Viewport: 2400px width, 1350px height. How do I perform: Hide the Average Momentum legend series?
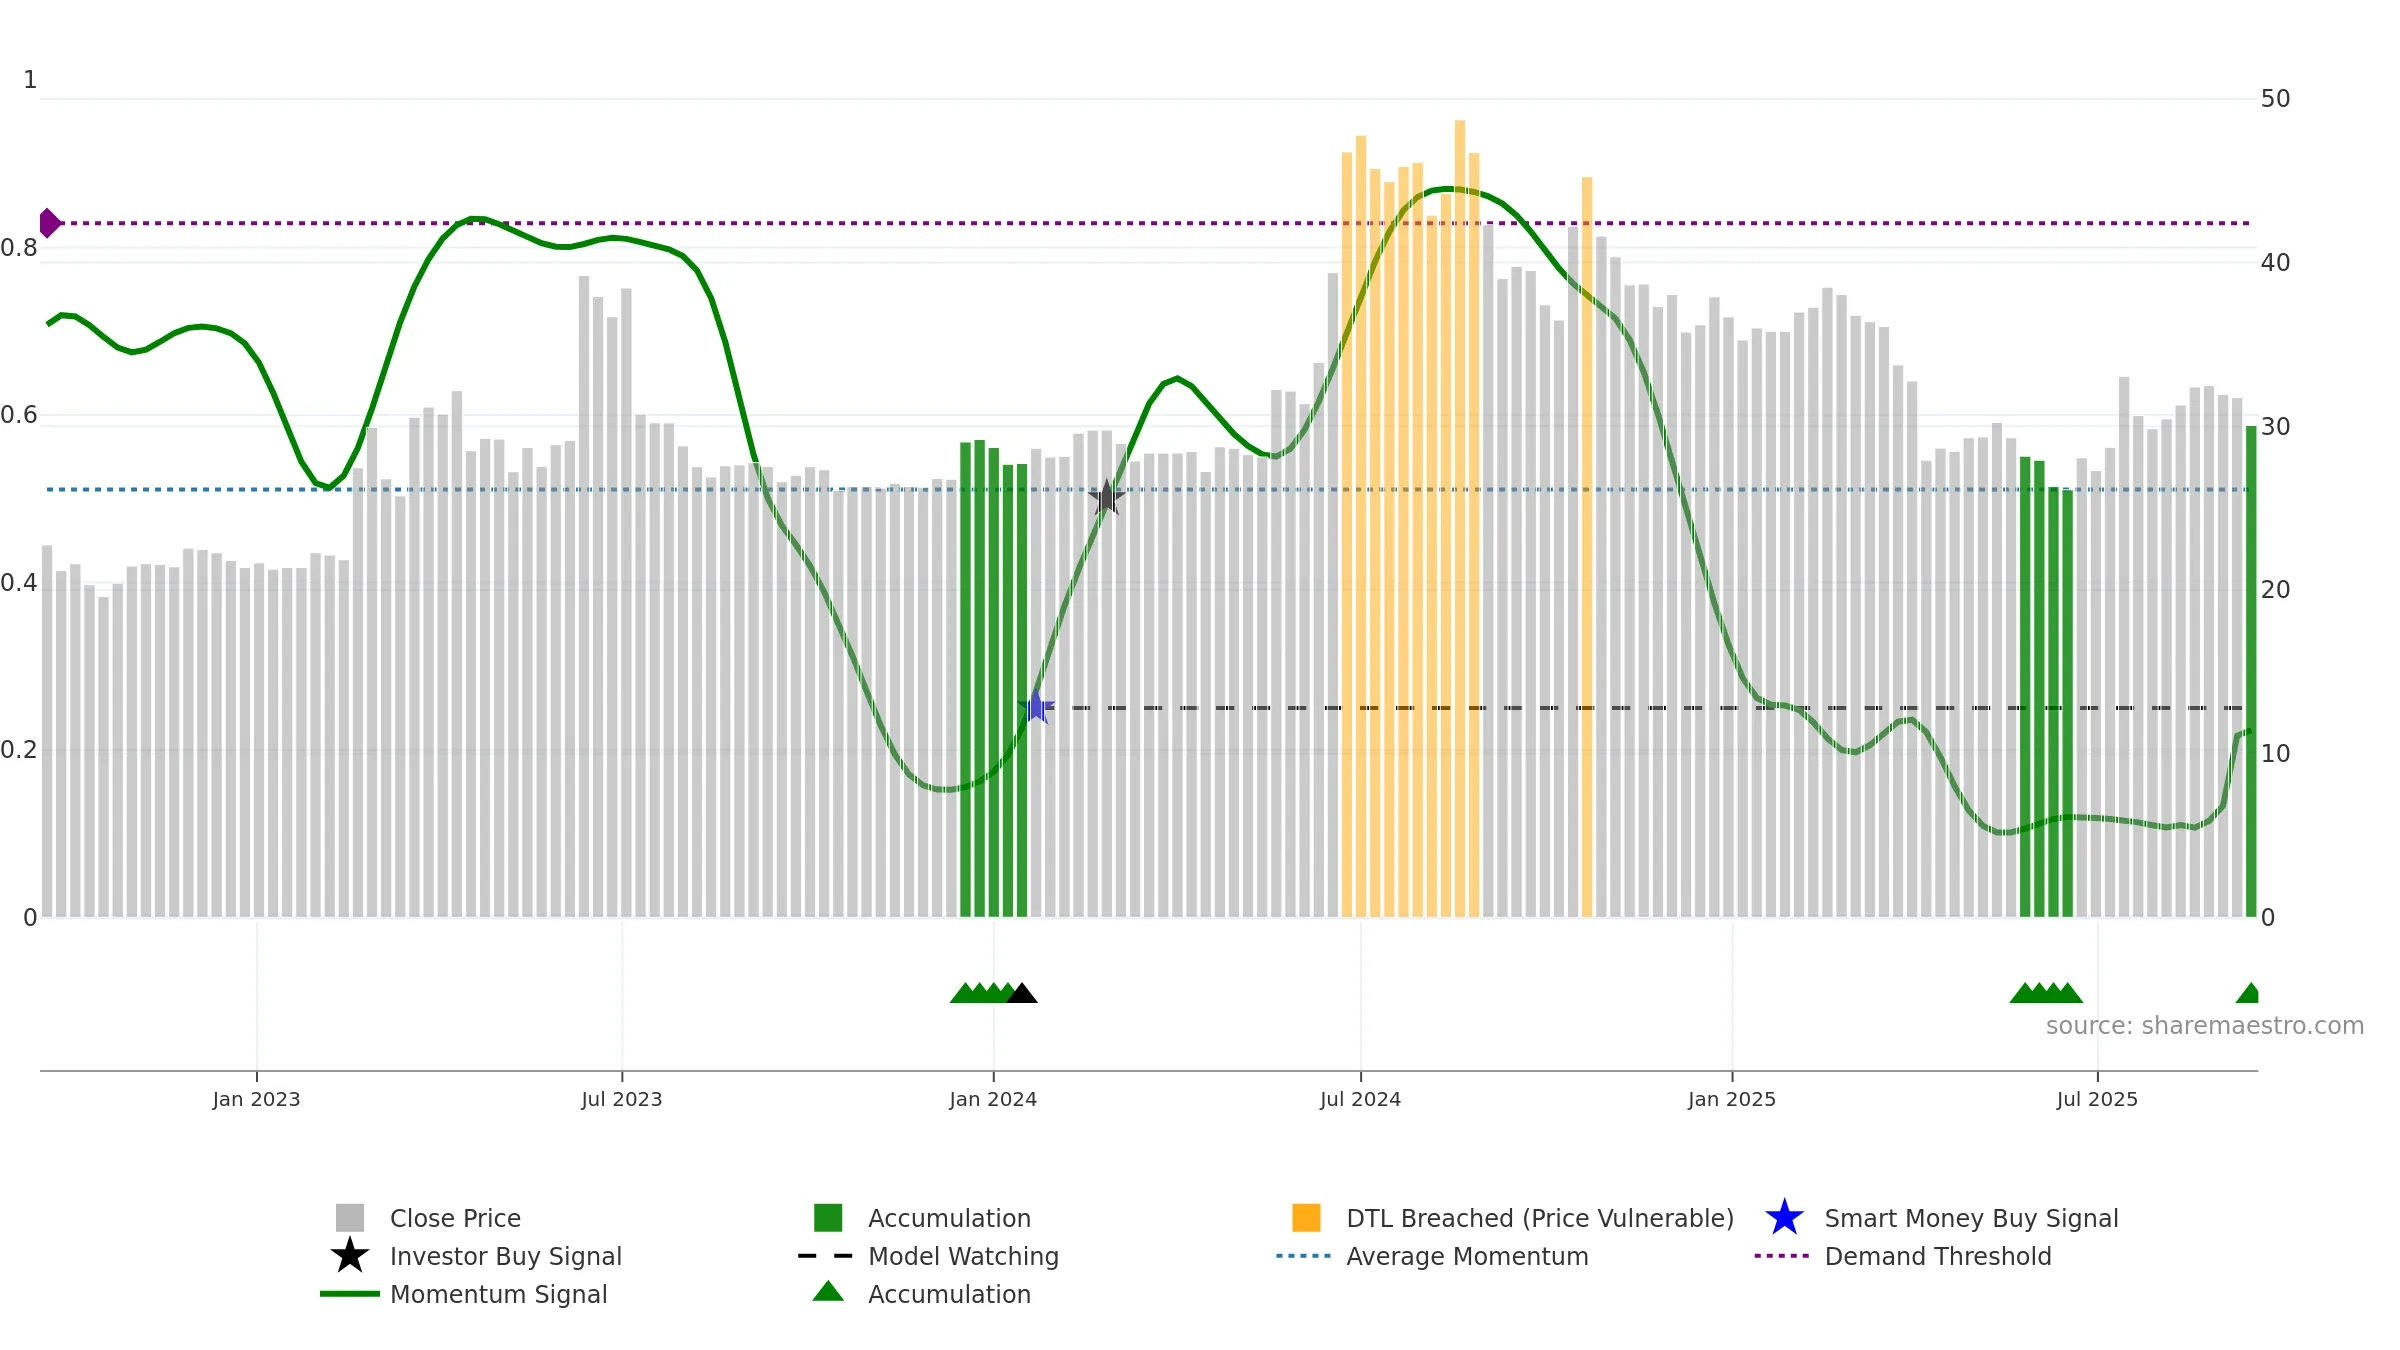click(1432, 1256)
